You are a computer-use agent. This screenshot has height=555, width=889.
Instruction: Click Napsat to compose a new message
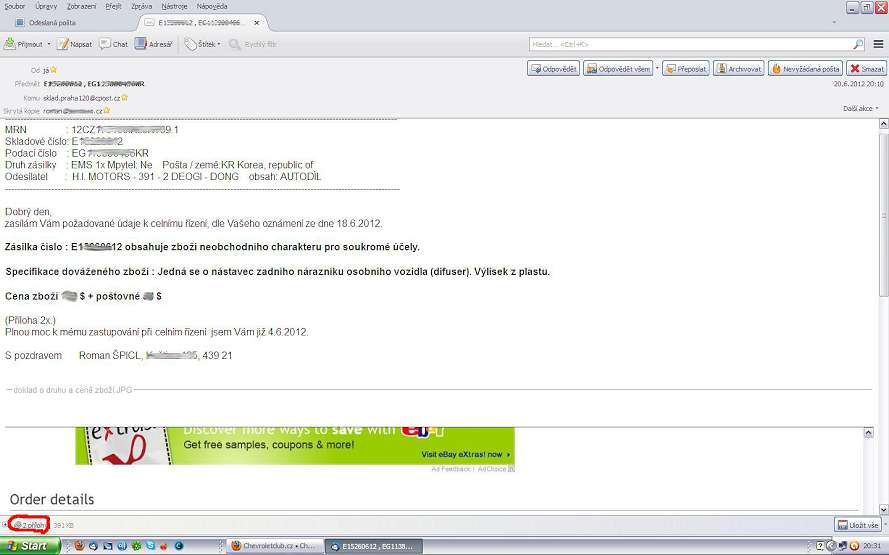(74, 44)
